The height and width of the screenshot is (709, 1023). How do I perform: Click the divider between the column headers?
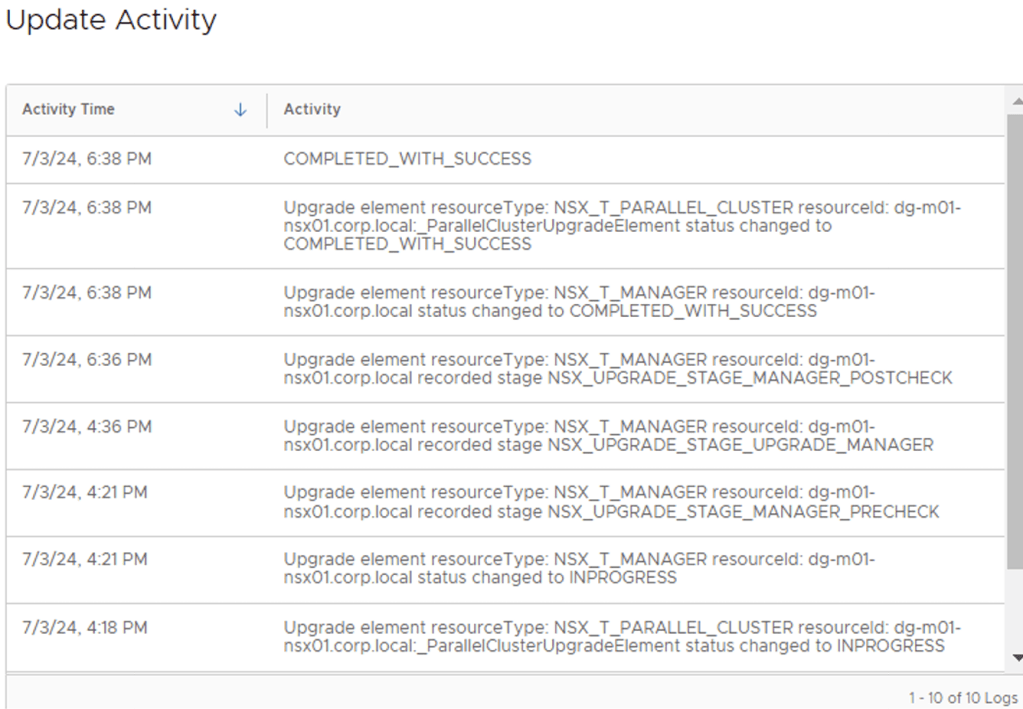point(267,111)
